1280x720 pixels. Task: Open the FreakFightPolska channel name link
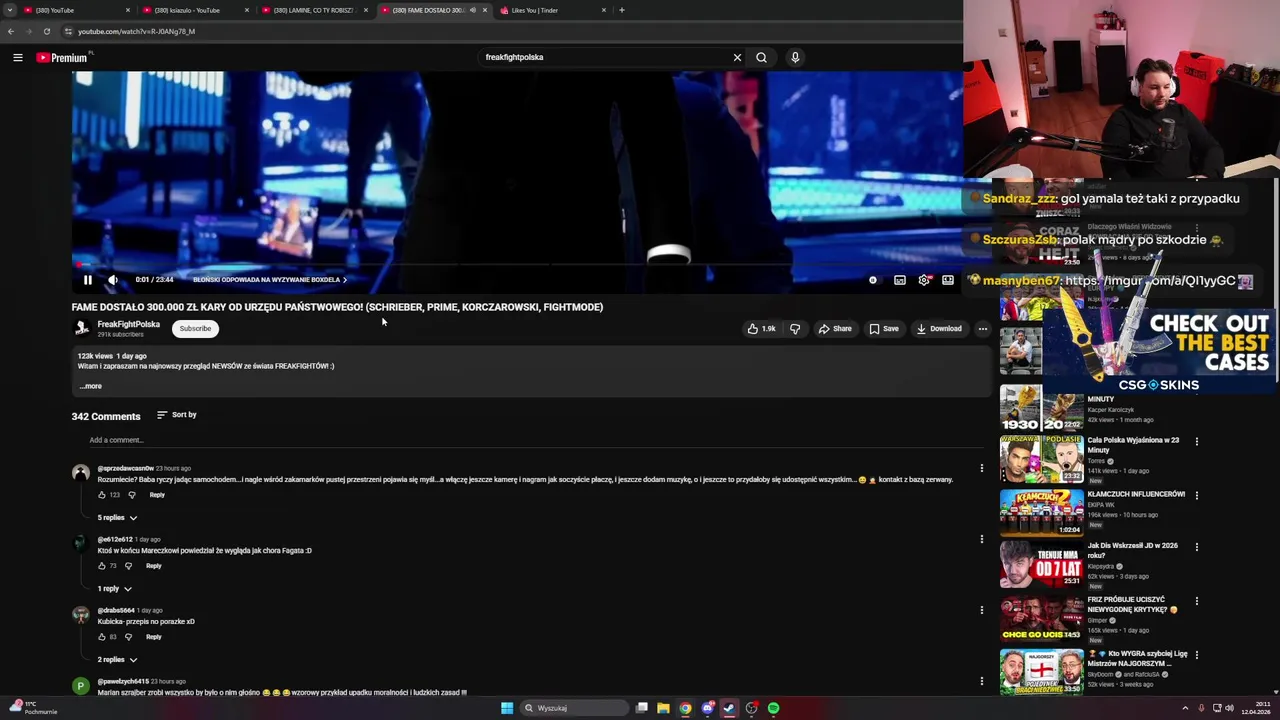[x=128, y=324]
